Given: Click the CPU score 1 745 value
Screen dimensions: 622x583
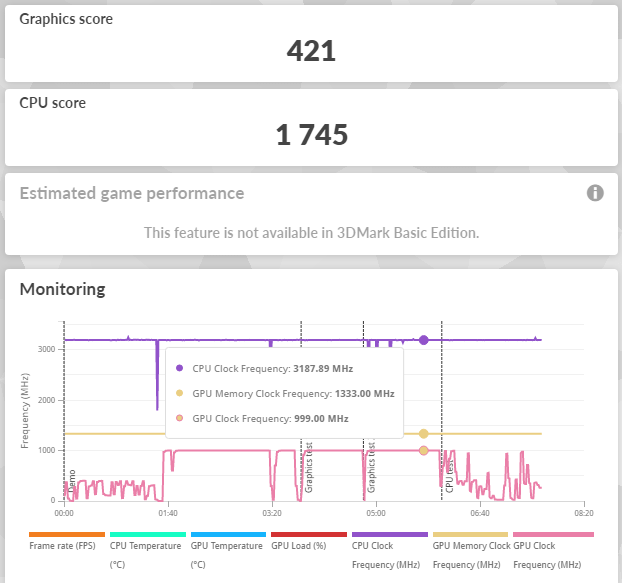Looking at the screenshot, I should click(312, 134).
